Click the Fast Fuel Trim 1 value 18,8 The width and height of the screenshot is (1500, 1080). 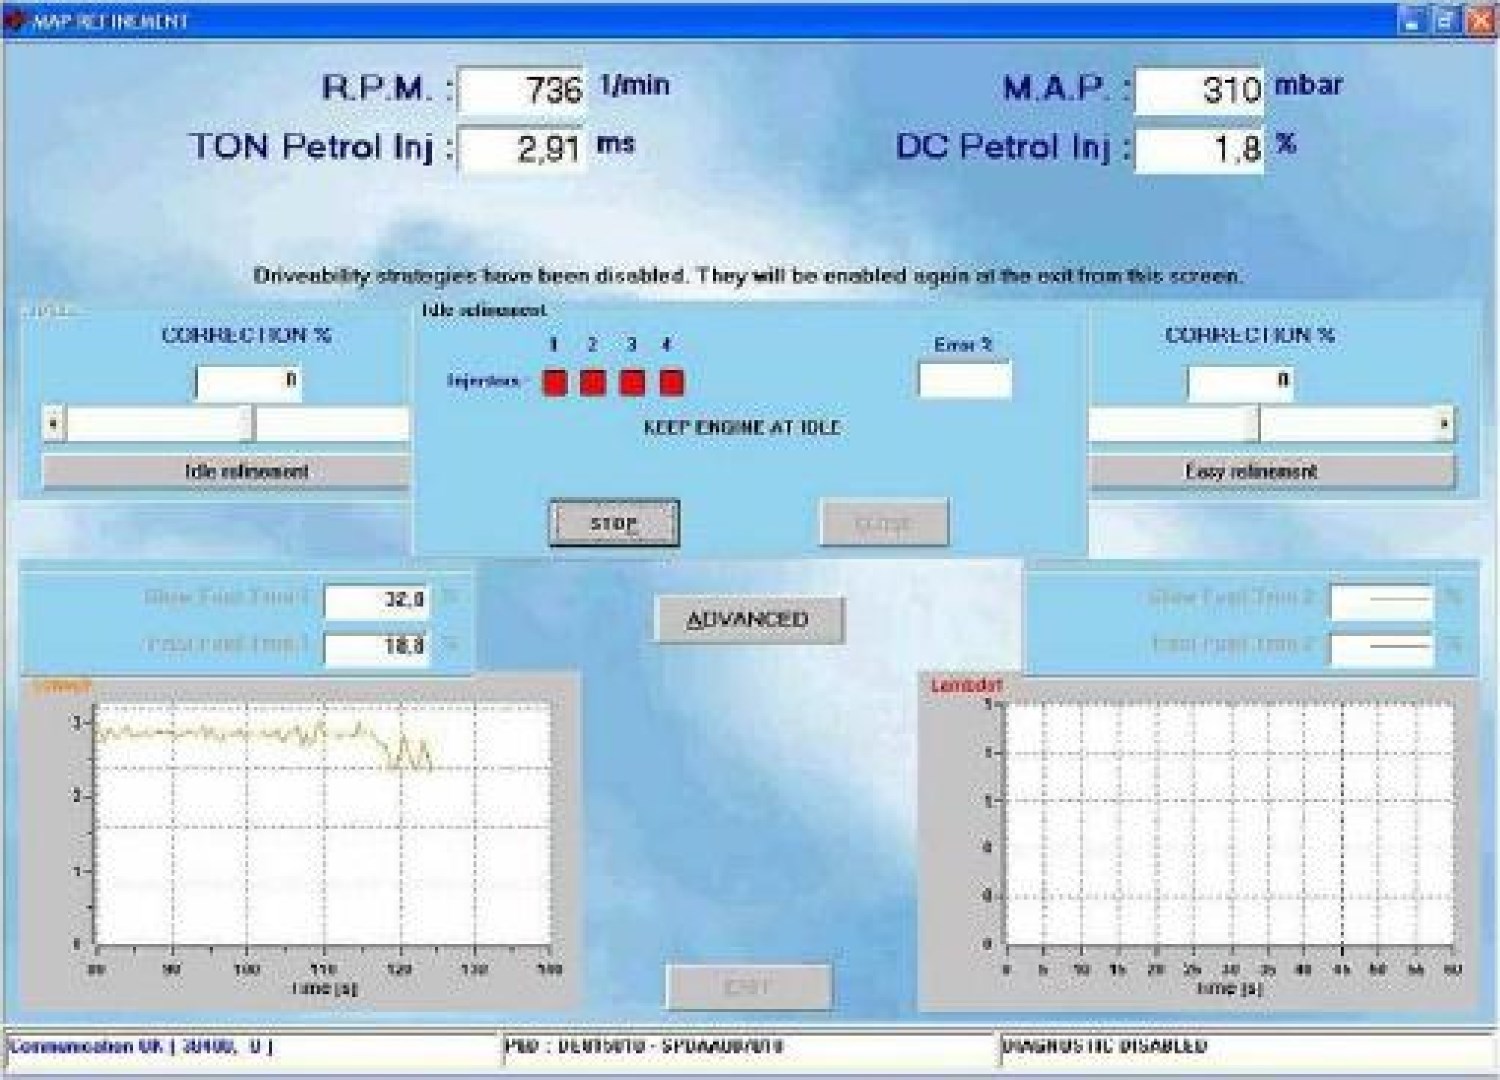click(x=377, y=647)
